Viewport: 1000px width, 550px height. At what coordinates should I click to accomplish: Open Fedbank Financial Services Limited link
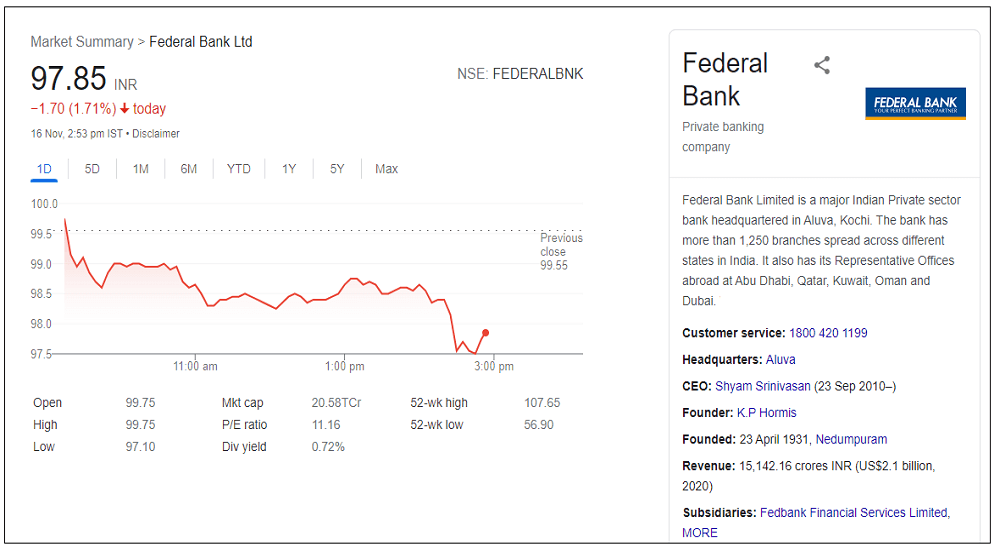[x=853, y=513]
